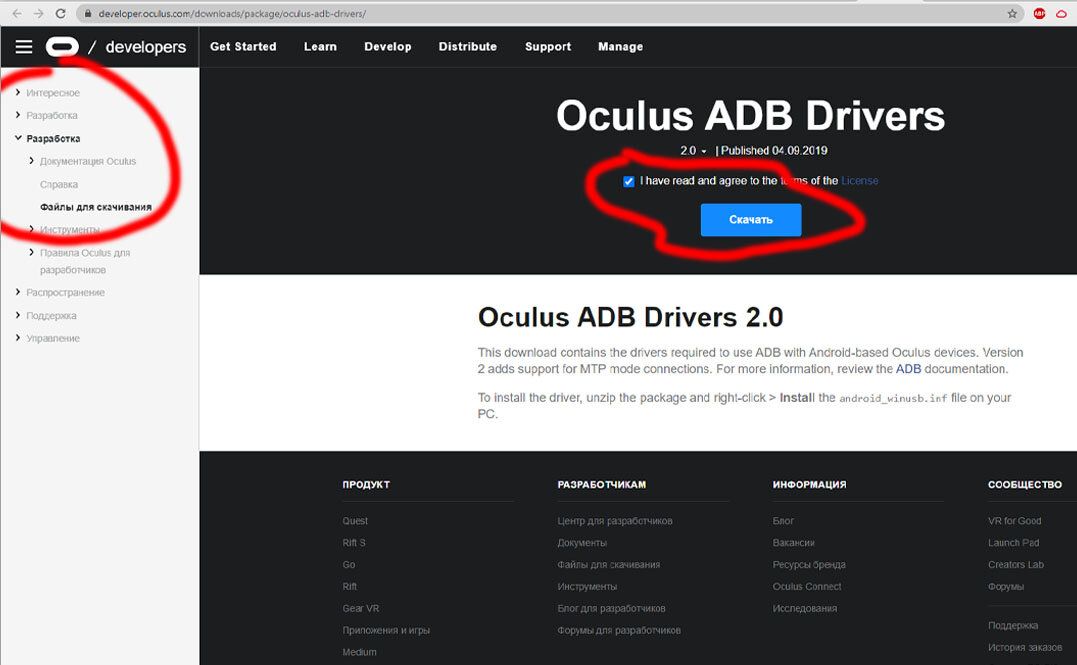Viewport: 1077px width, 665px height.
Task: Reload the page
Action: 60,13
